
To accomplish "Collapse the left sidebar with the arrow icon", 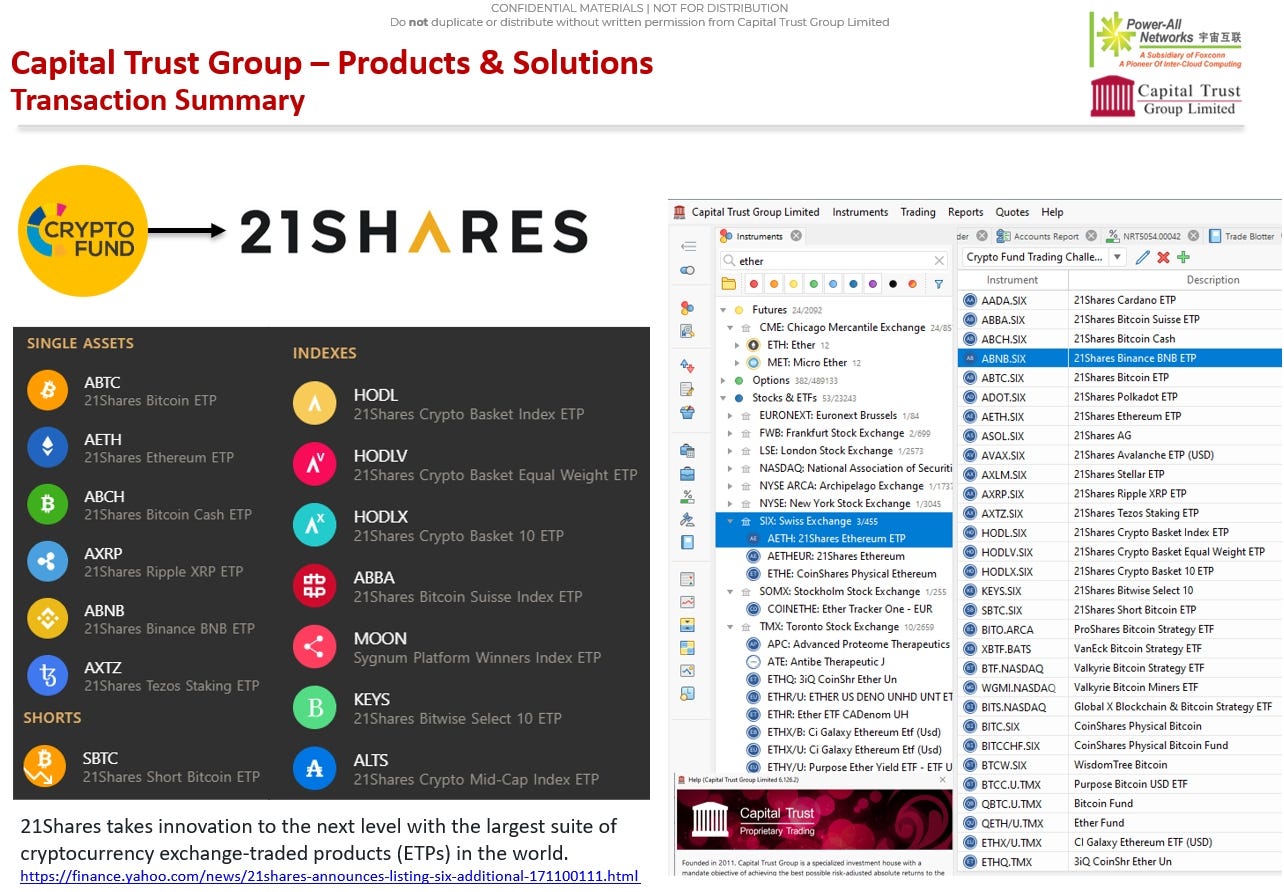I will 688,246.
